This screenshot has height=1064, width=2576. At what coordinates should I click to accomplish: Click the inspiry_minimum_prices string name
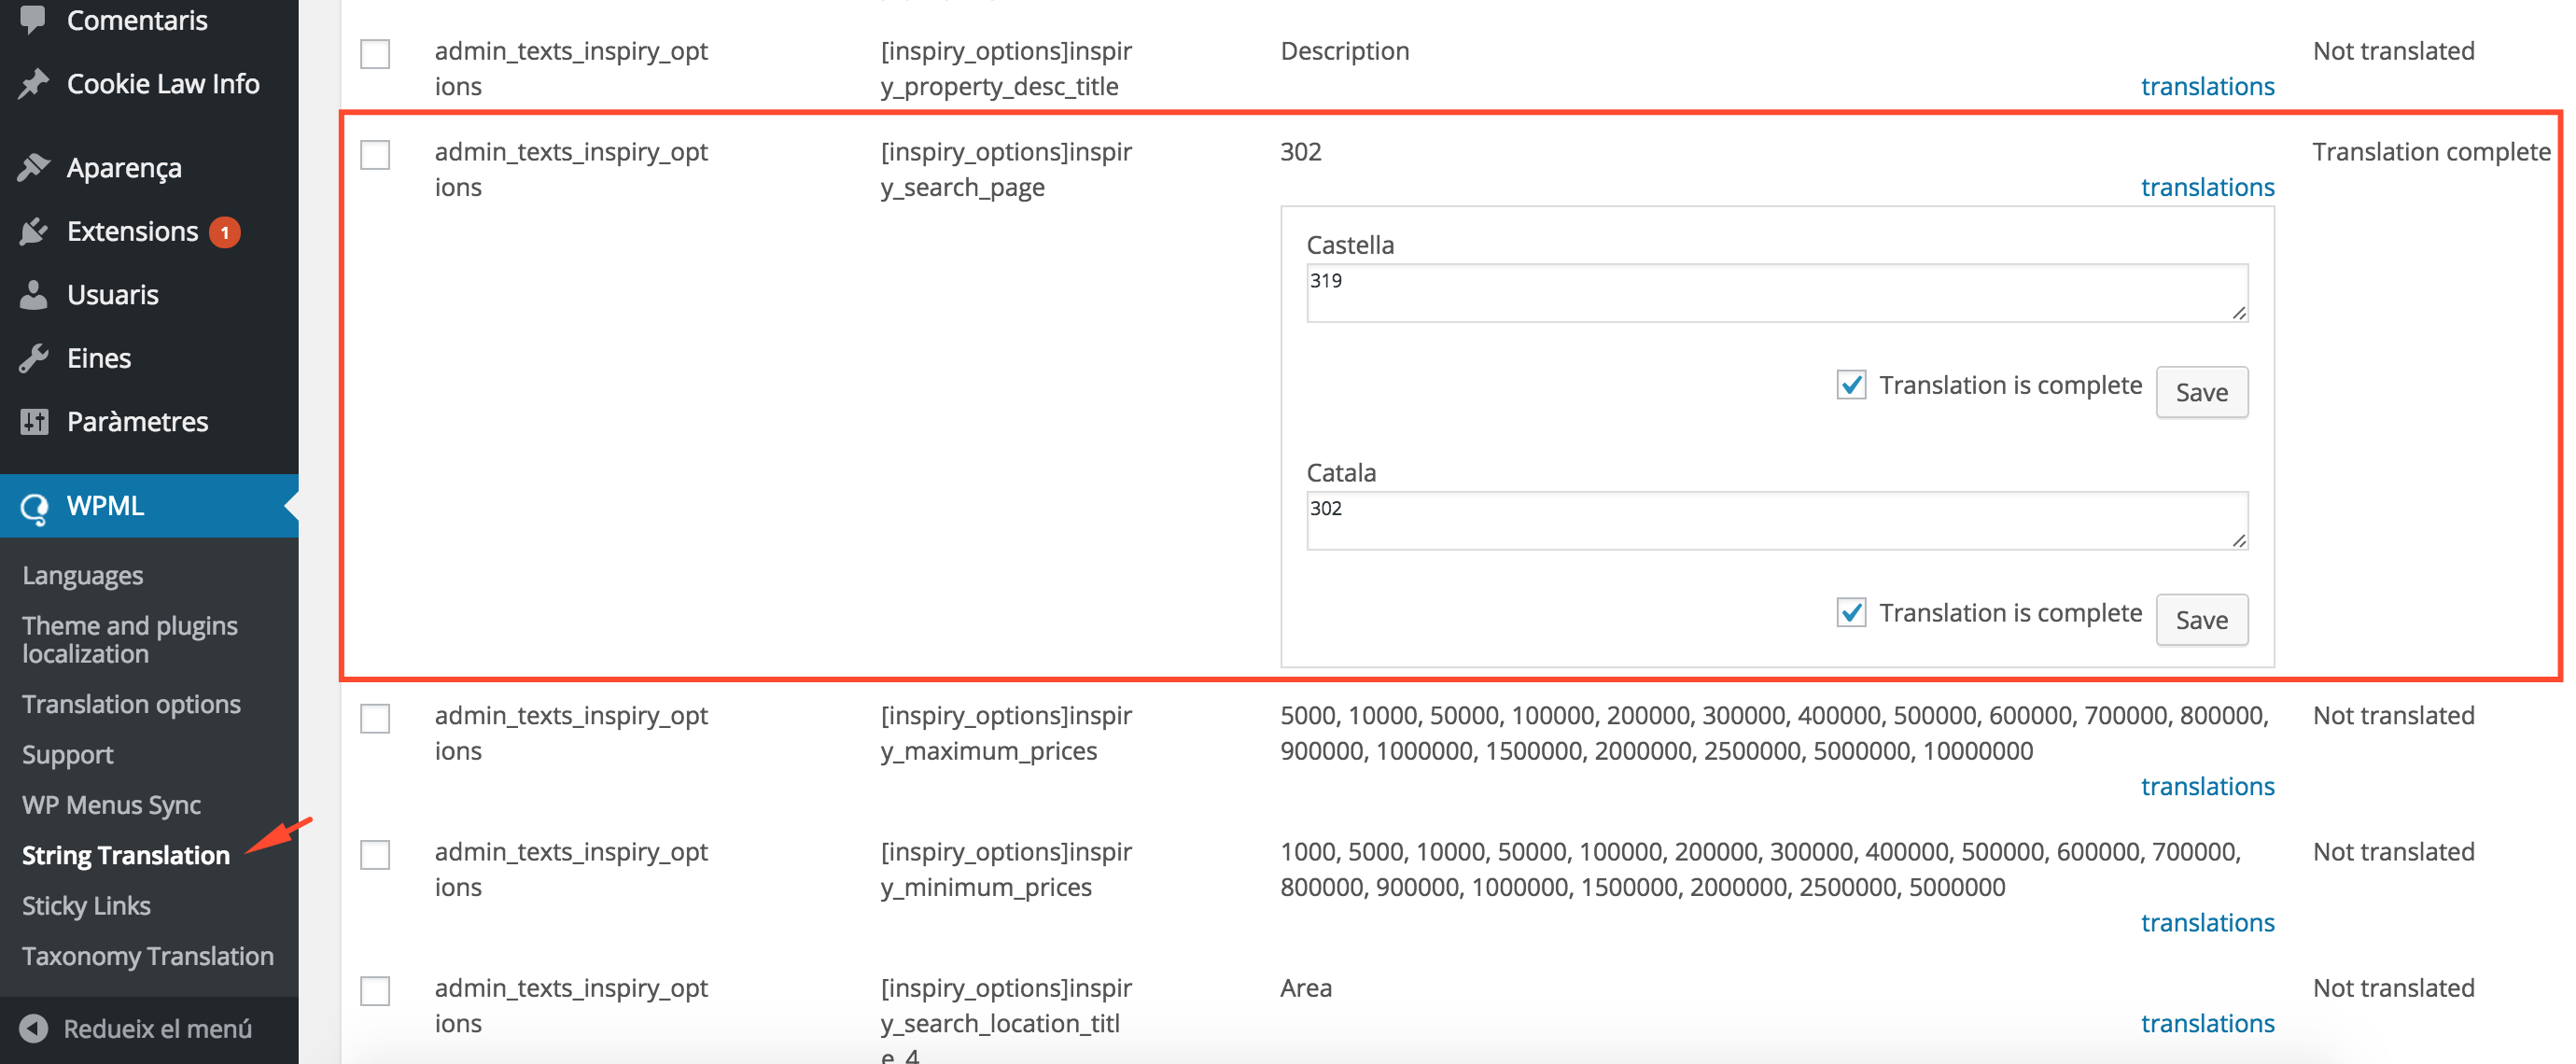click(1006, 869)
